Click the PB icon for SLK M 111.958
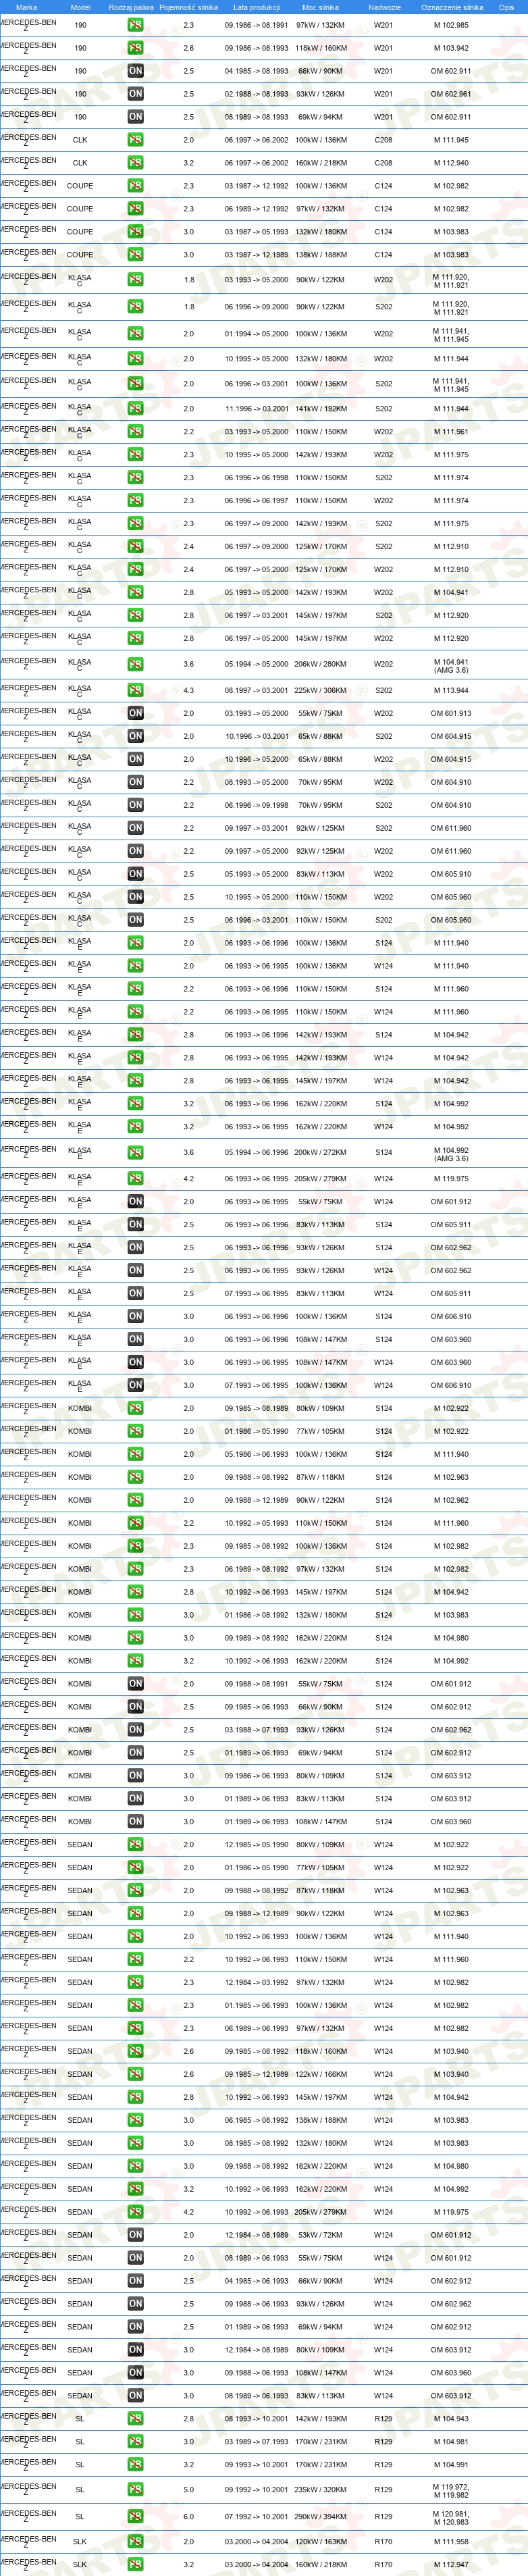Viewport: 528px width, 2576px height. 135,2541
